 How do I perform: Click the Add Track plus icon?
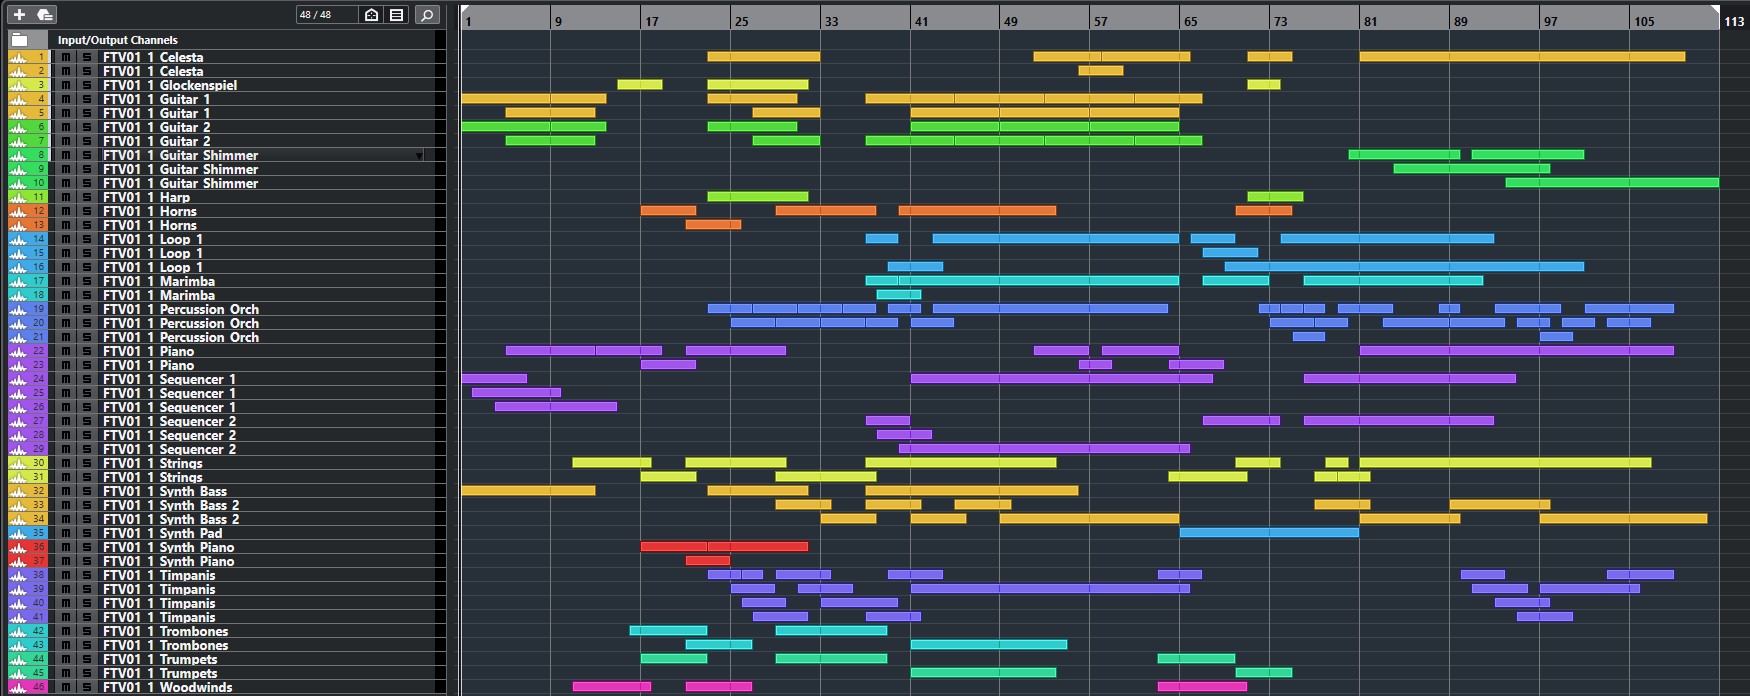[x=19, y=15]
